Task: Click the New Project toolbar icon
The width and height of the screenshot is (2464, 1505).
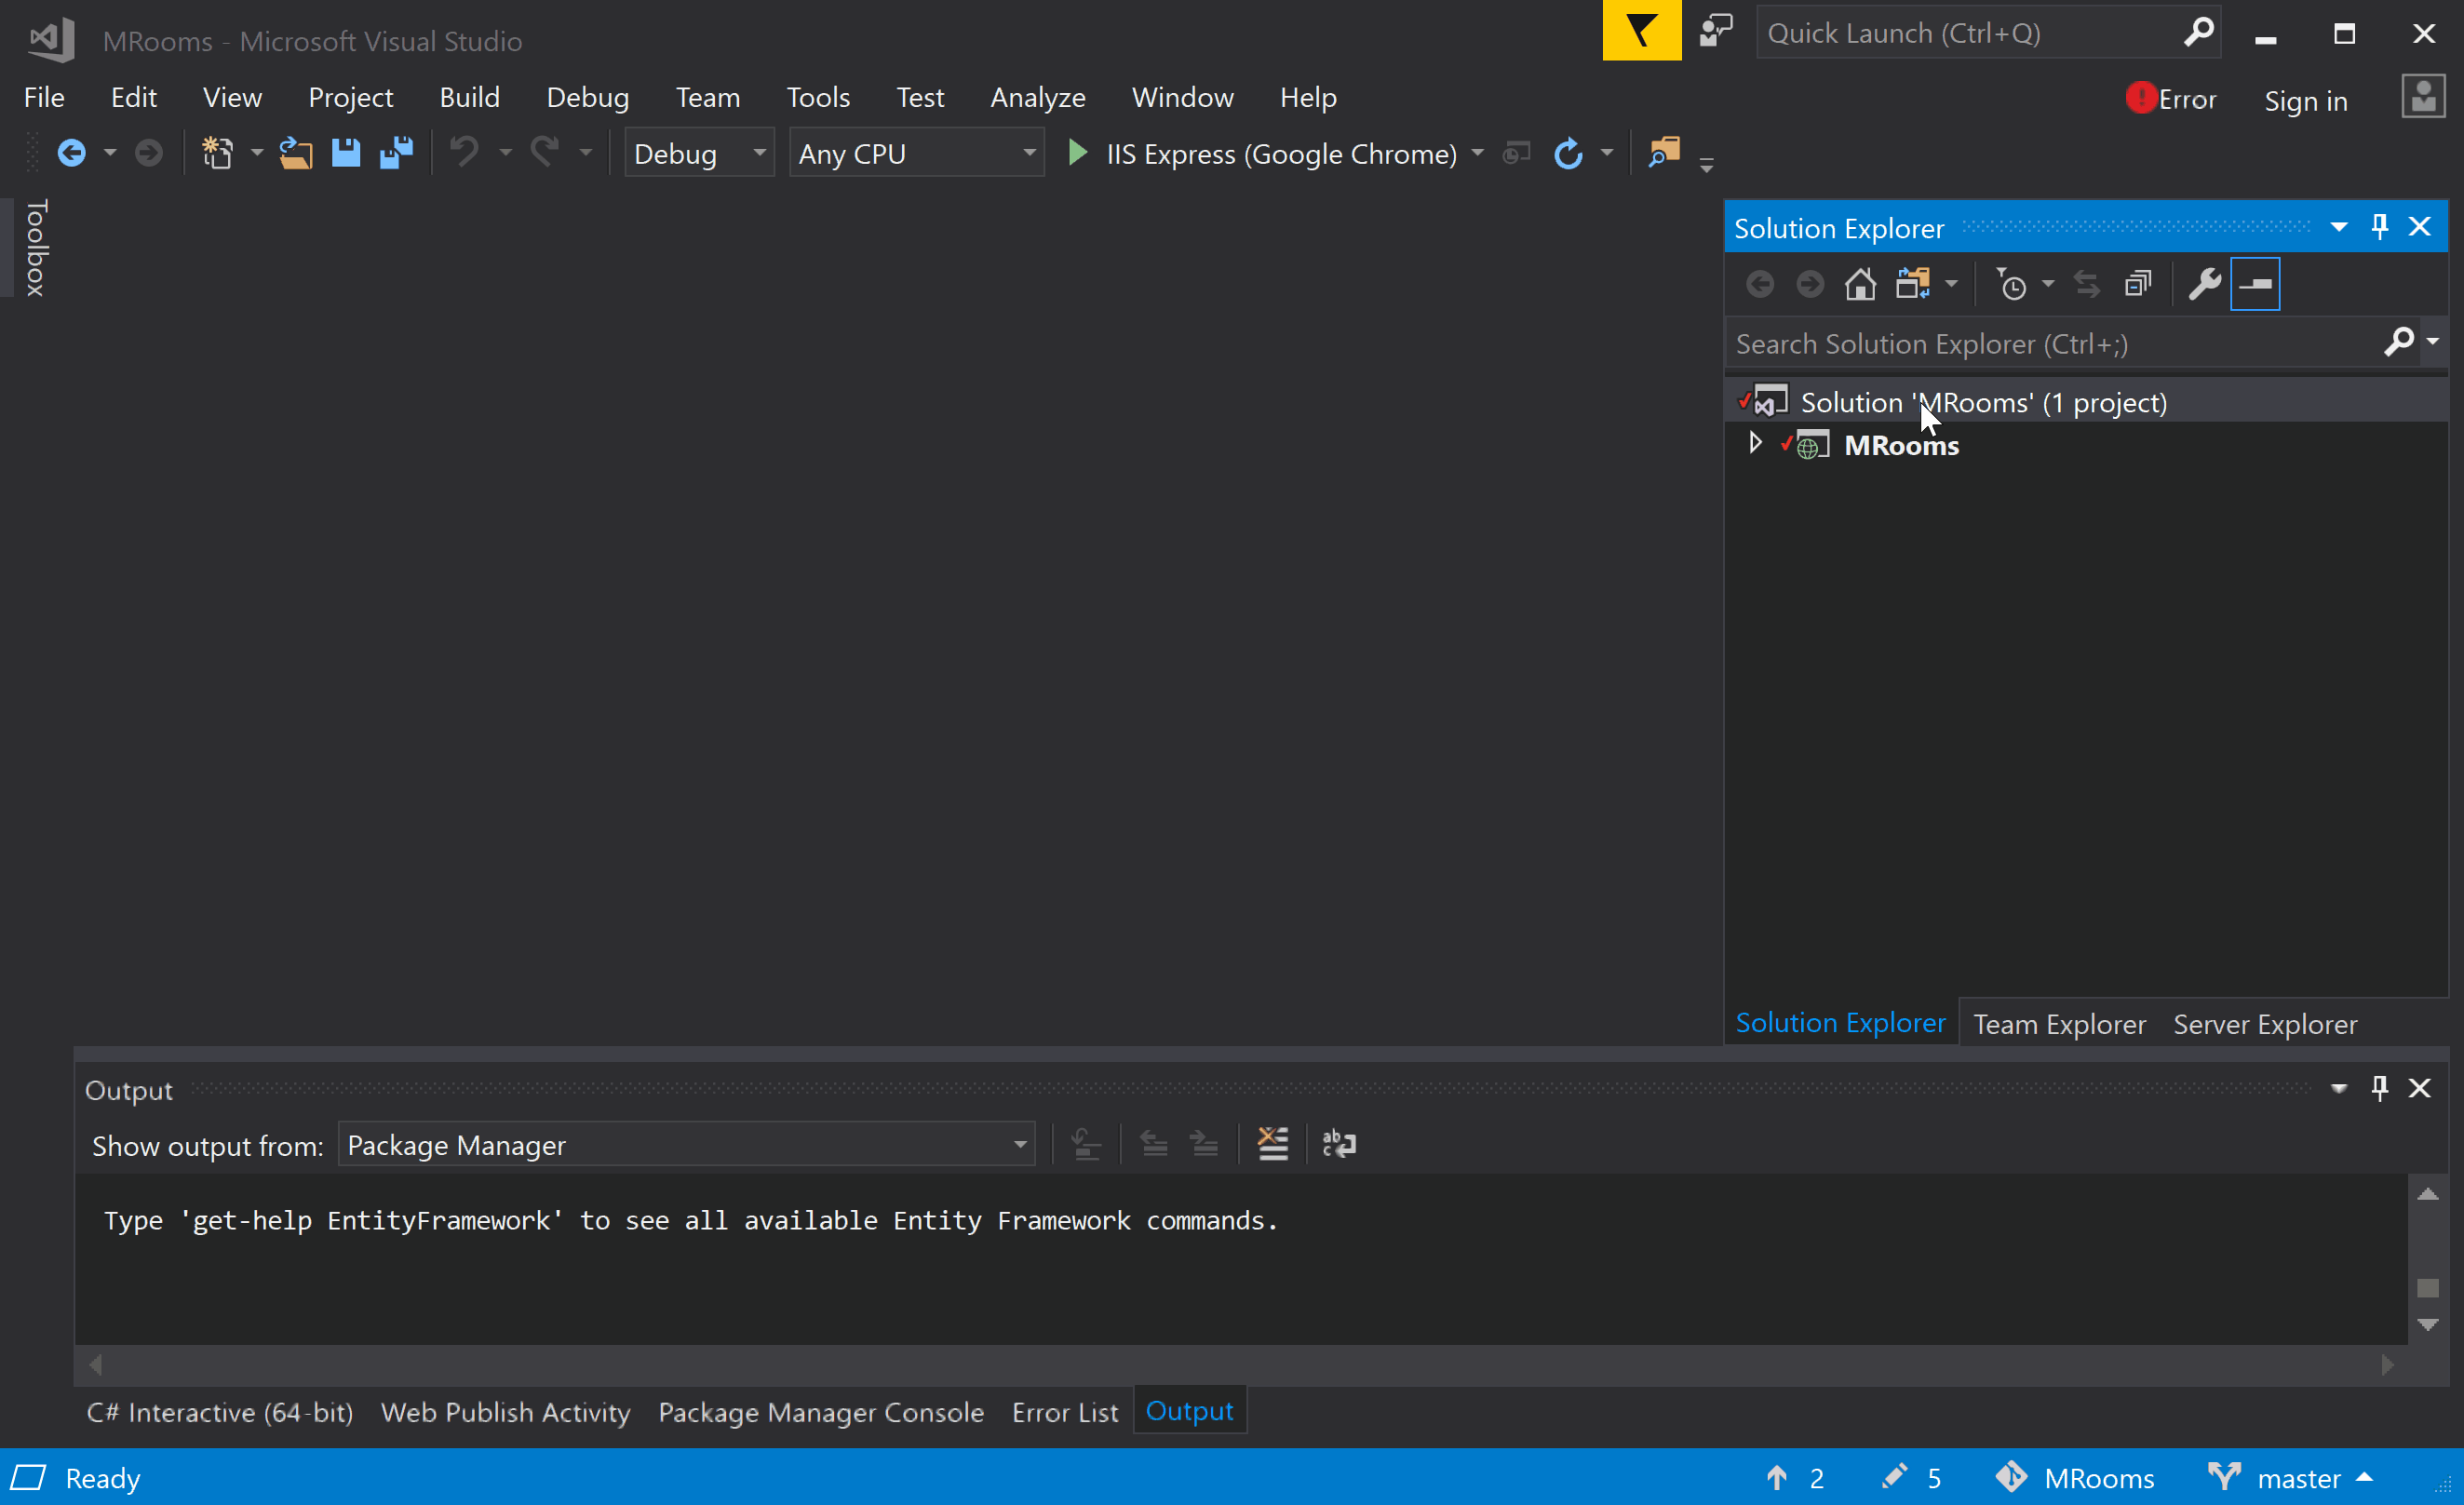Action: click(217, 153)
